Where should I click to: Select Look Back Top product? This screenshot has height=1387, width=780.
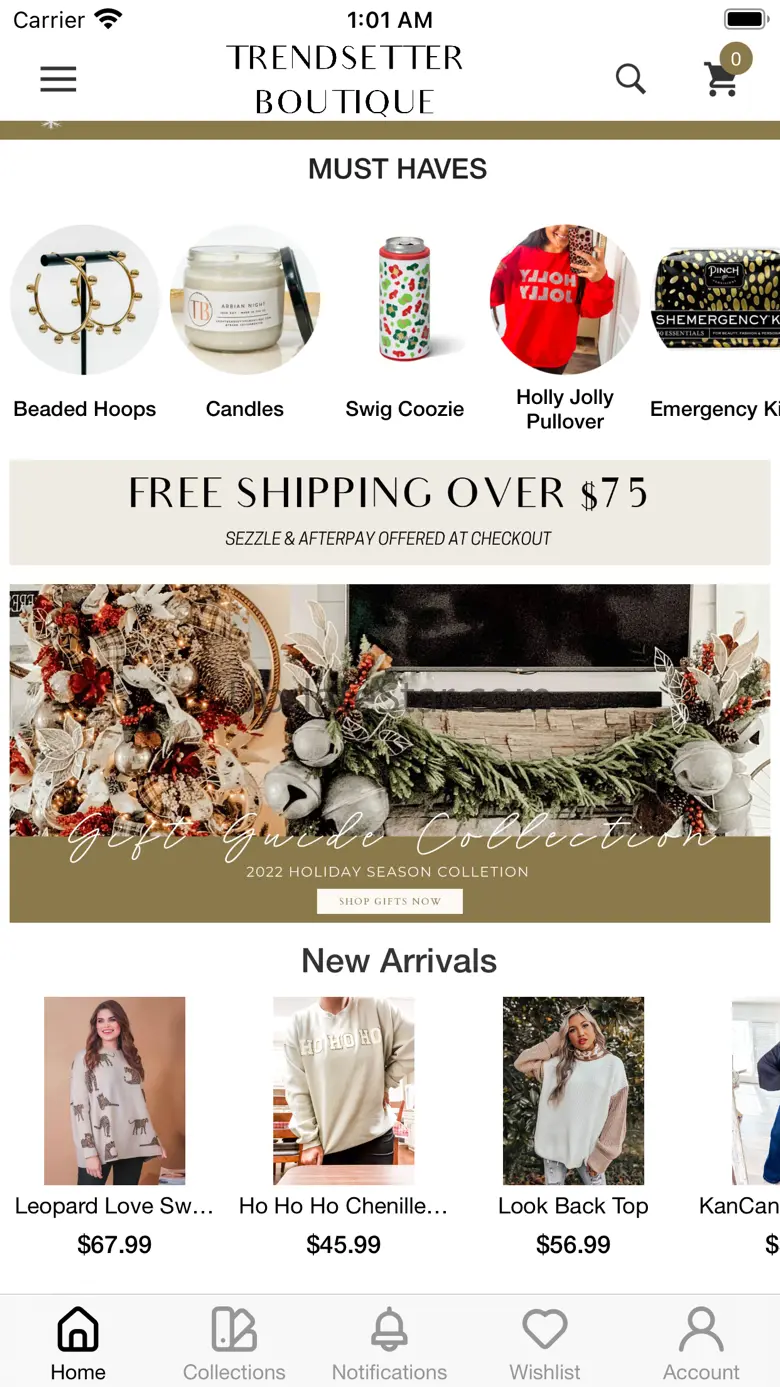coord(573,1091)
